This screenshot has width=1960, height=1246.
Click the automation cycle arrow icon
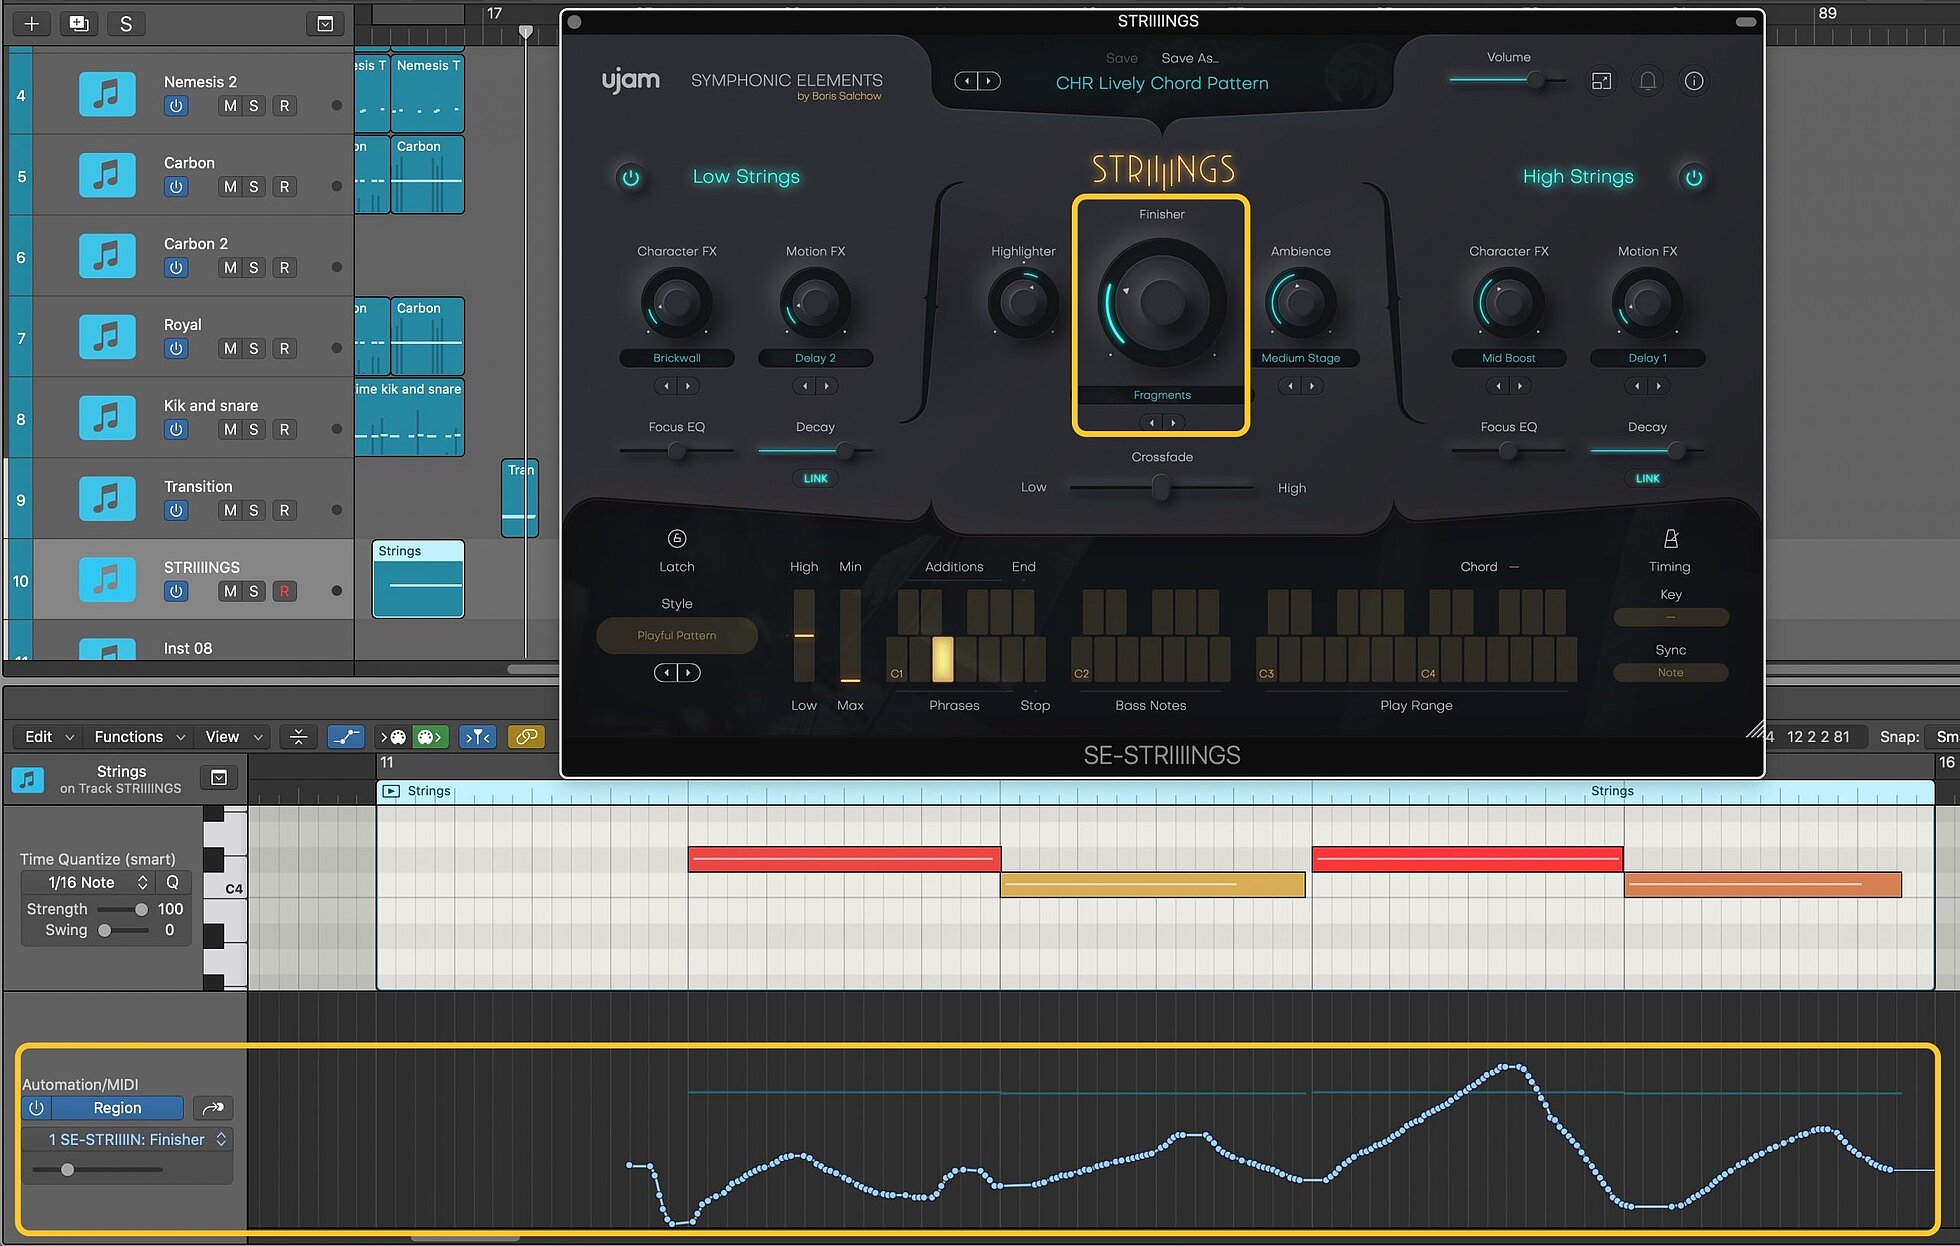tap(213, 1108)
